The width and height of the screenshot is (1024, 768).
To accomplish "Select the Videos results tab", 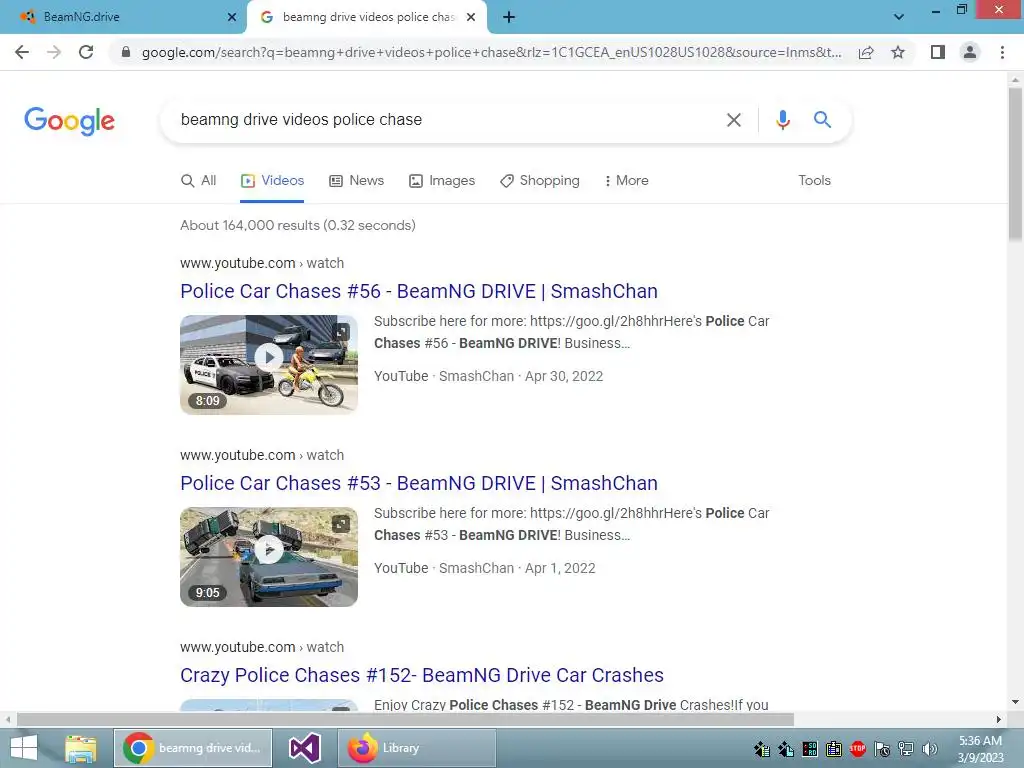I will (272, 181).
